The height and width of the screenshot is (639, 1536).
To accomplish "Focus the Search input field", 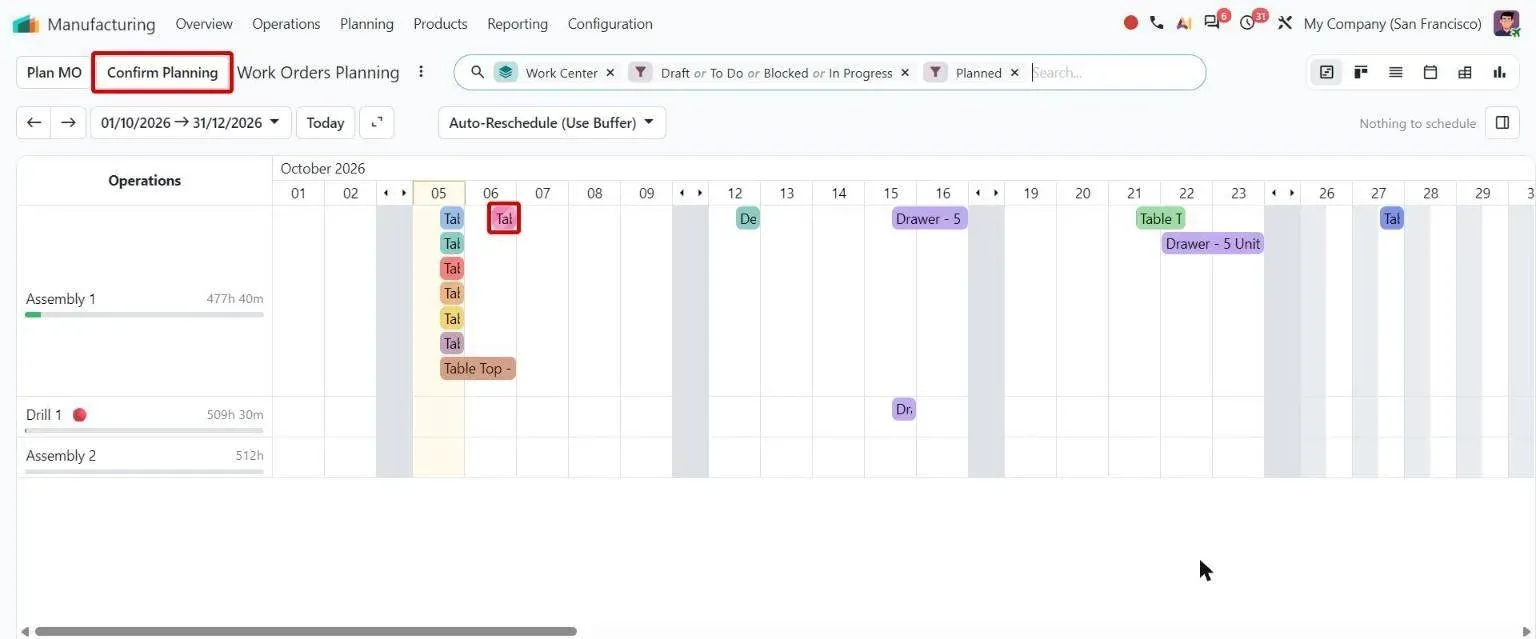I will [1115, 72].
